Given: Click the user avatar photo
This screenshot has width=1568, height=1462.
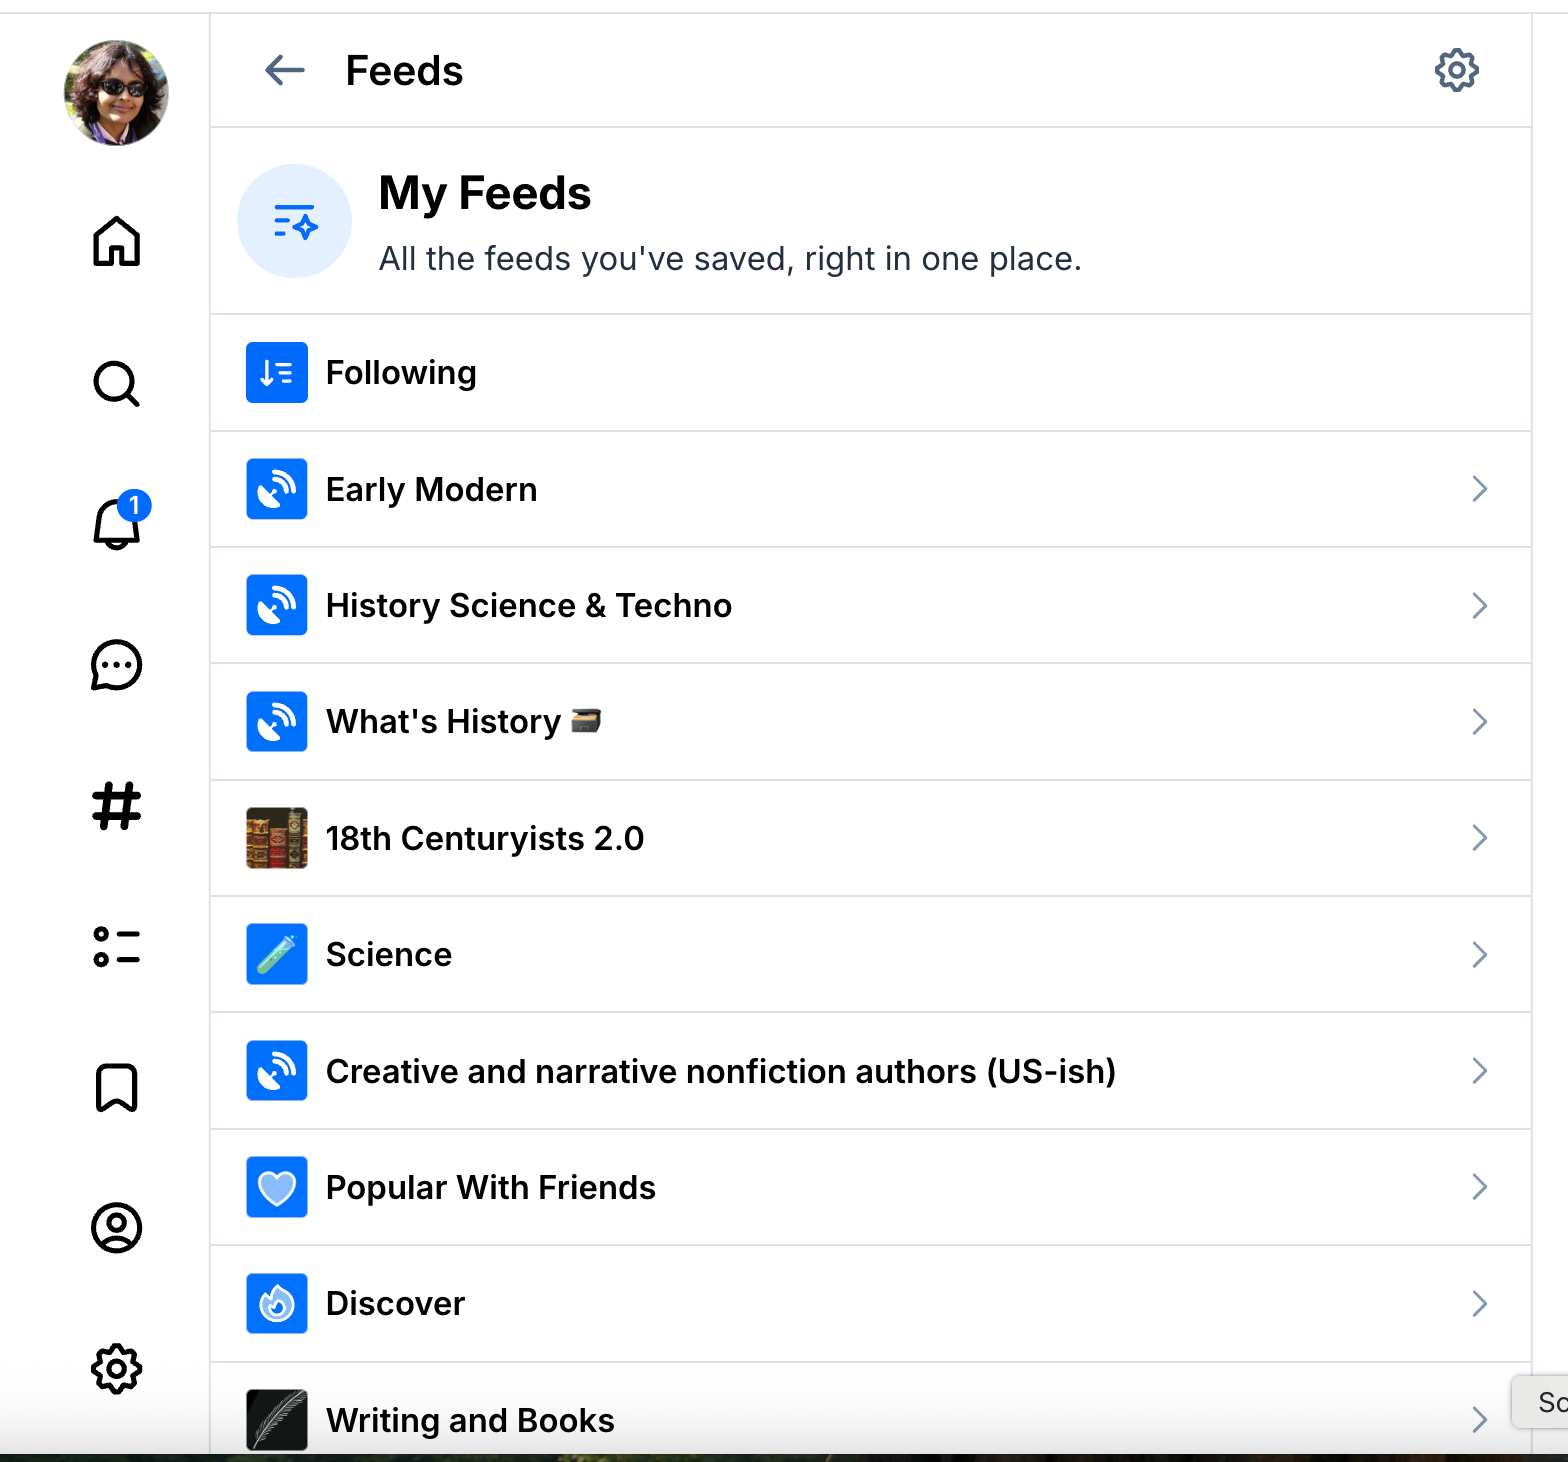Looking at the screenshot, I should (x=116, y=93).
